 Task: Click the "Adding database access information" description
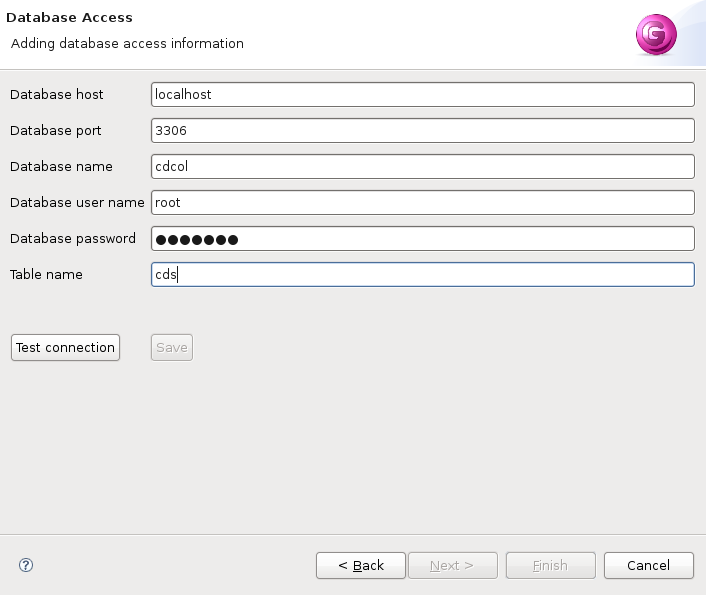pyautogui.click(x=127, y=44)
